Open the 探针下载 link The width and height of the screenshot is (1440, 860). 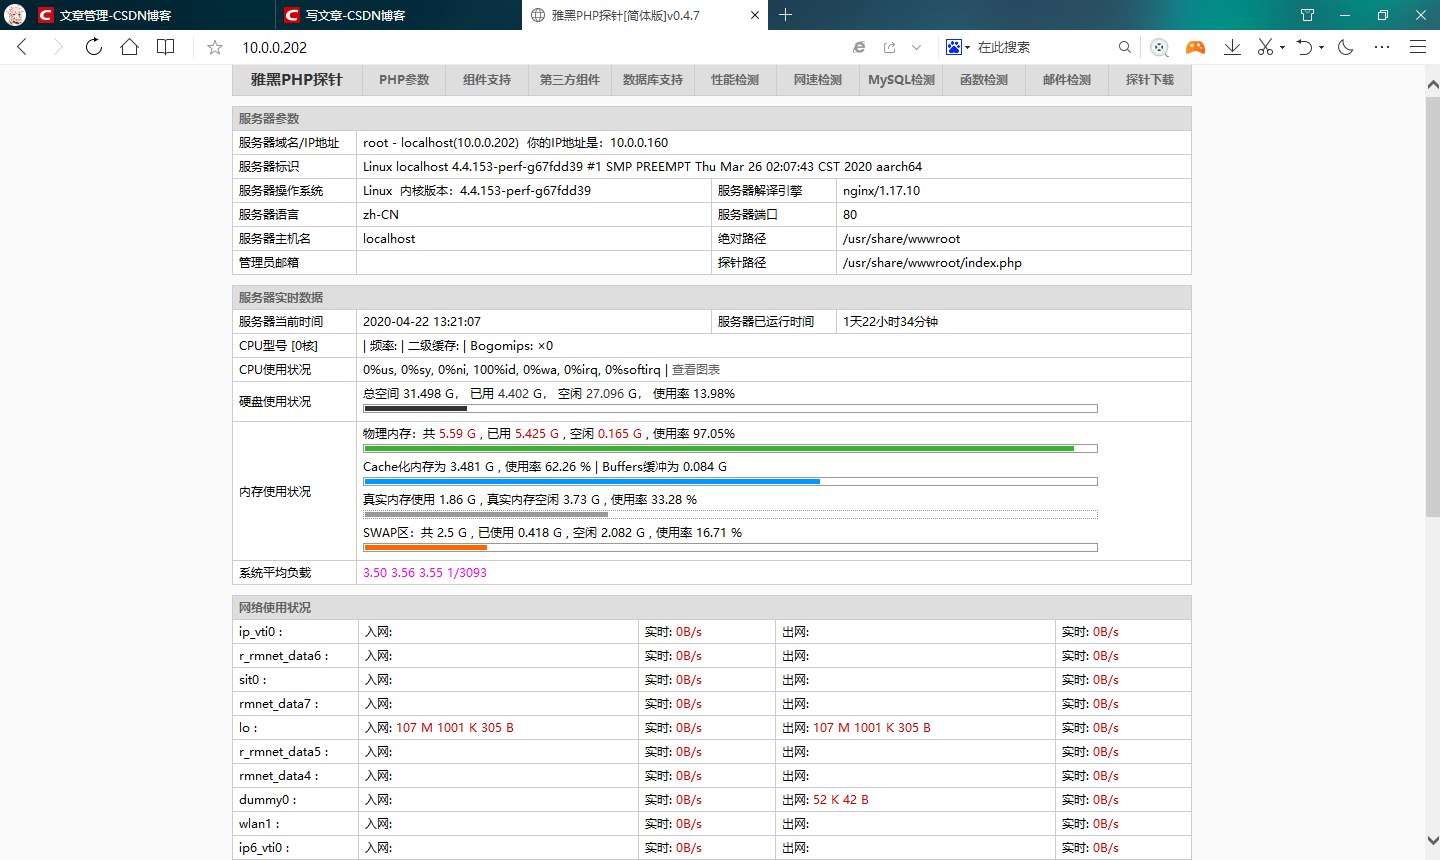(1150, 80)
